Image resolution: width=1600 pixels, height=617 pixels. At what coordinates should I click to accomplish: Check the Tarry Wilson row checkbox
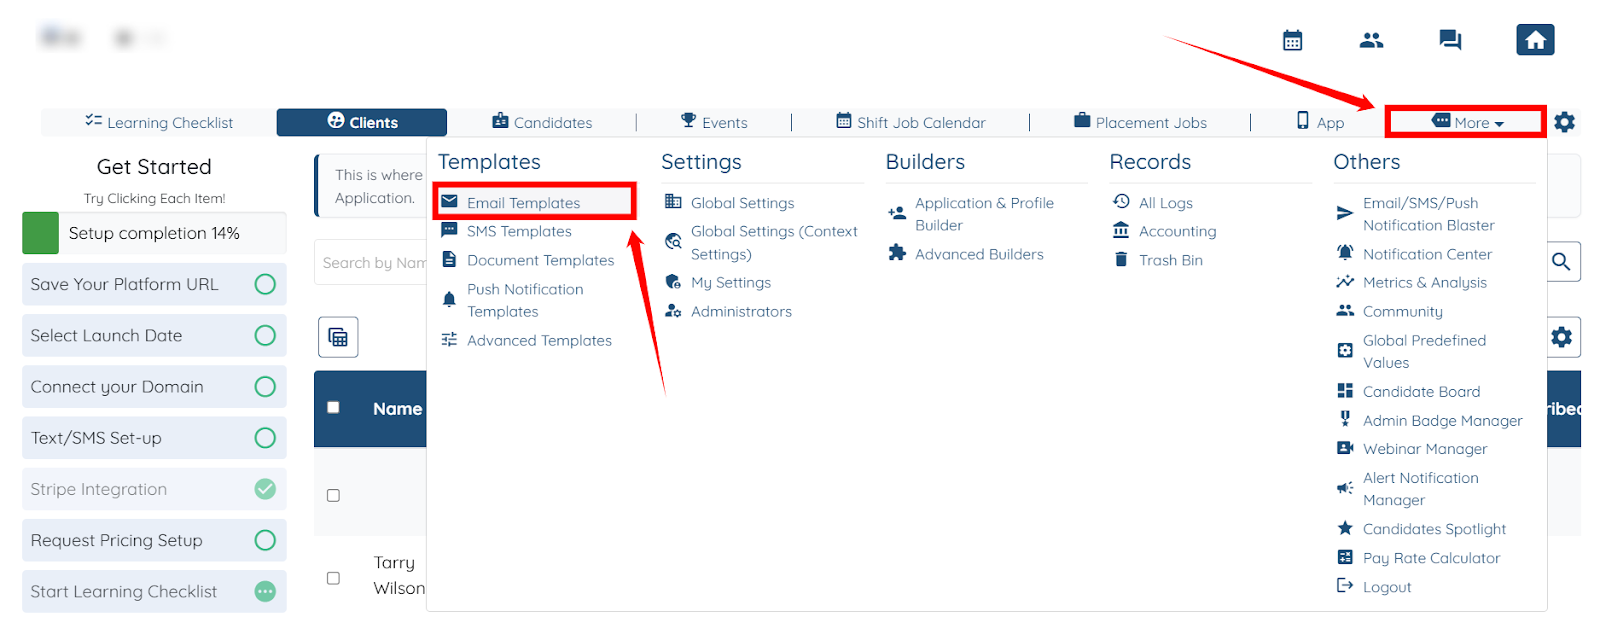point(333,578)
